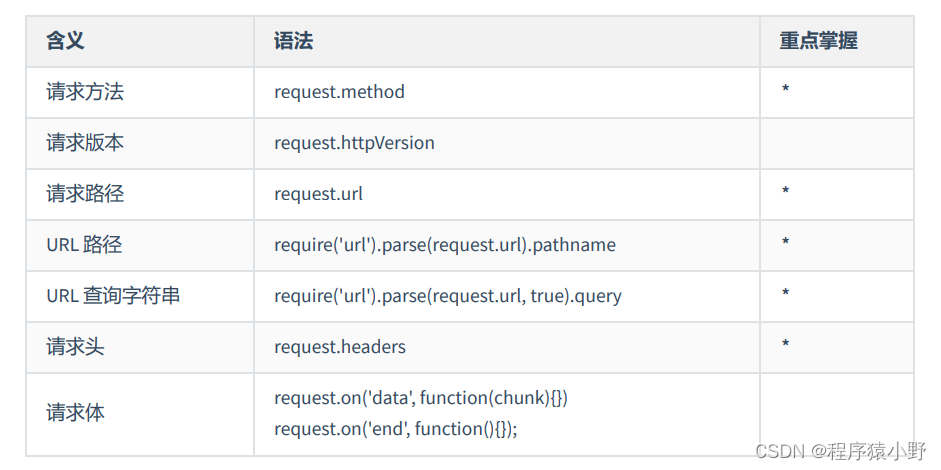941x470 pixels.
Task: Click the CSDN @程序猿小野 watermark
Action: pos(839,451)
